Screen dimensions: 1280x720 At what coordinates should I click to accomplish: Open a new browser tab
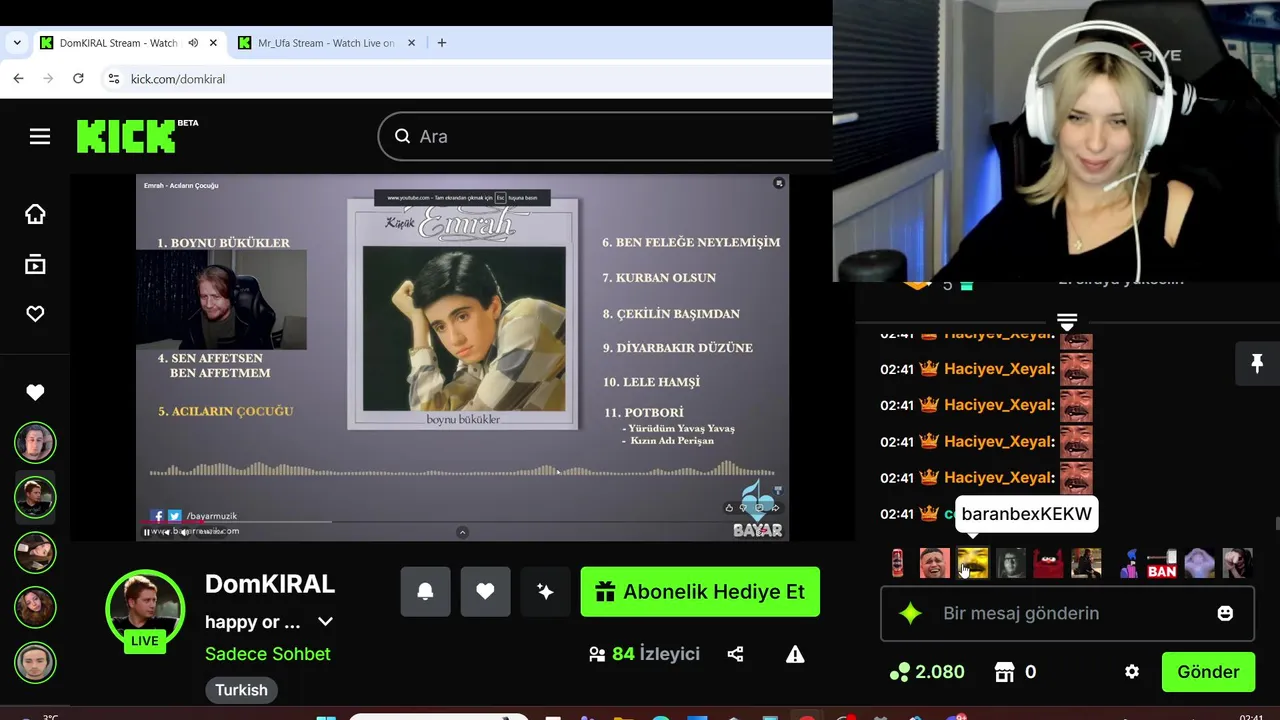pyautogui.click(x=442, y=43)
